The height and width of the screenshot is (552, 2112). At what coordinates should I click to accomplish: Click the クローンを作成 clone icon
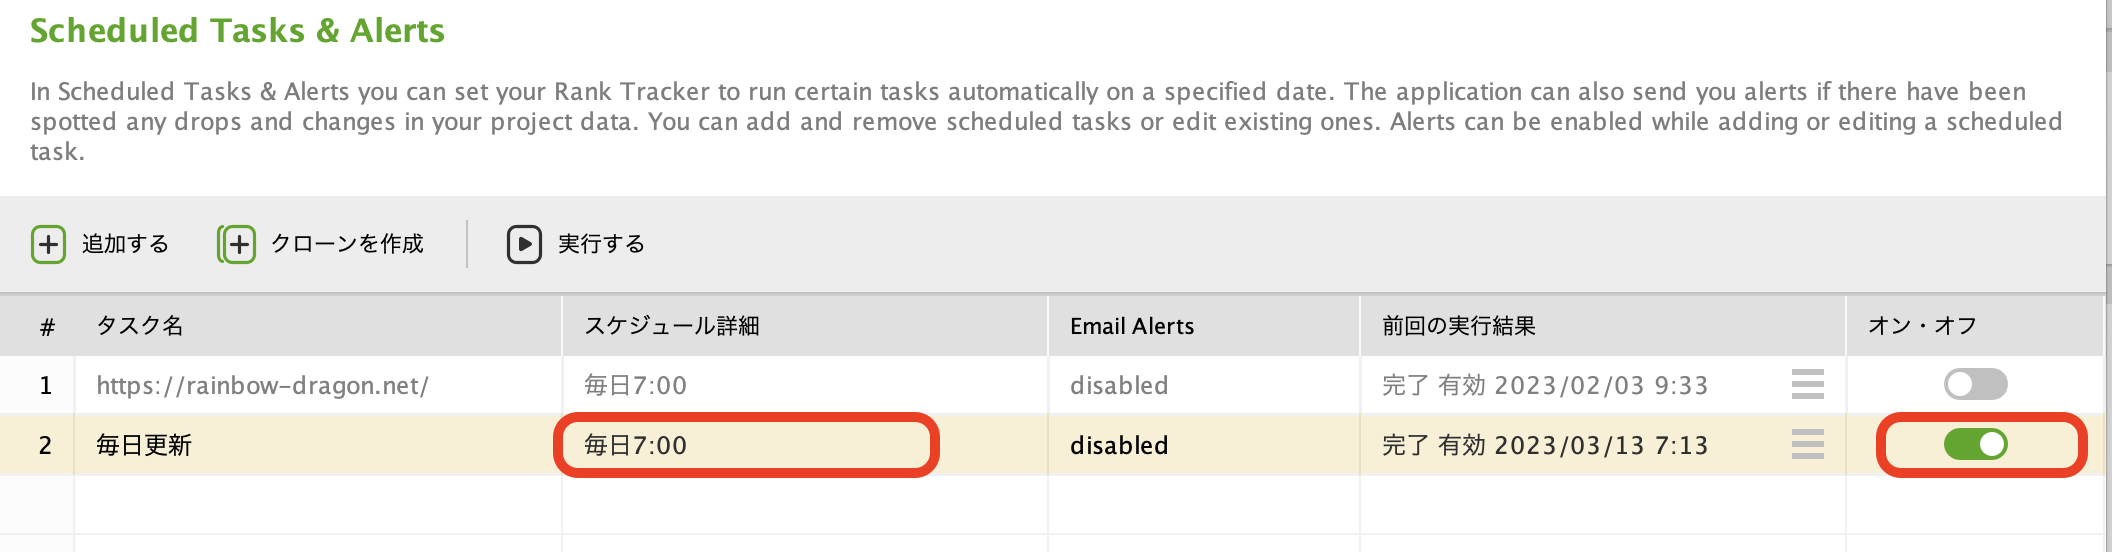[237, 244]
